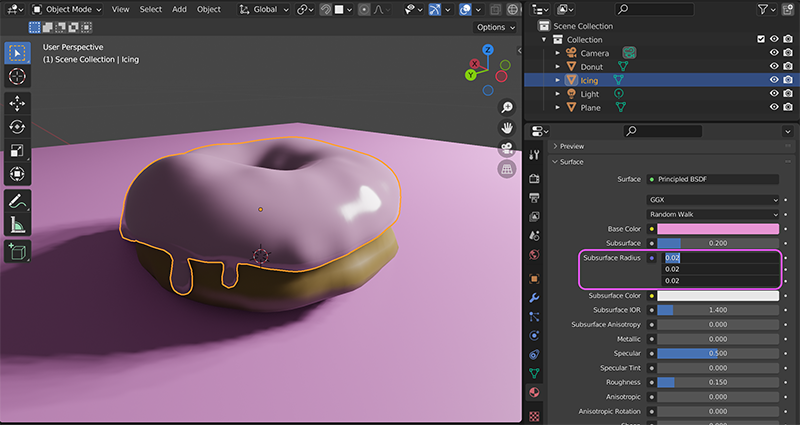Pick the Transform tool
The width and height of the screenshot is (800, 425).
tap(17, 173)
